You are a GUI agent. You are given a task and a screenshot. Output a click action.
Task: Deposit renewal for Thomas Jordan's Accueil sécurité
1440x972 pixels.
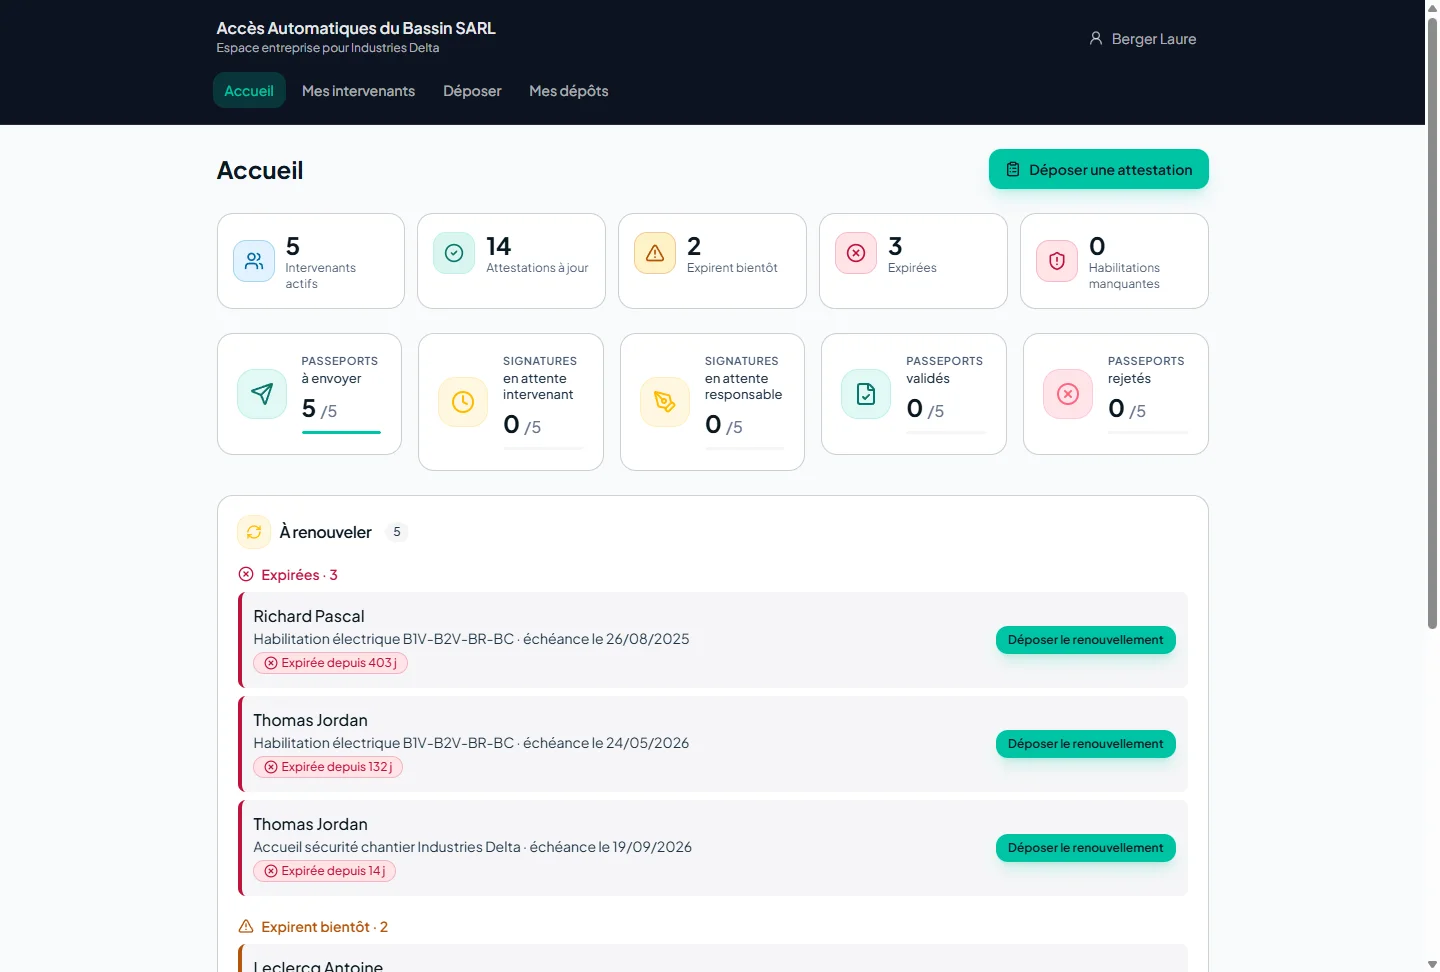coord(1086,848)
